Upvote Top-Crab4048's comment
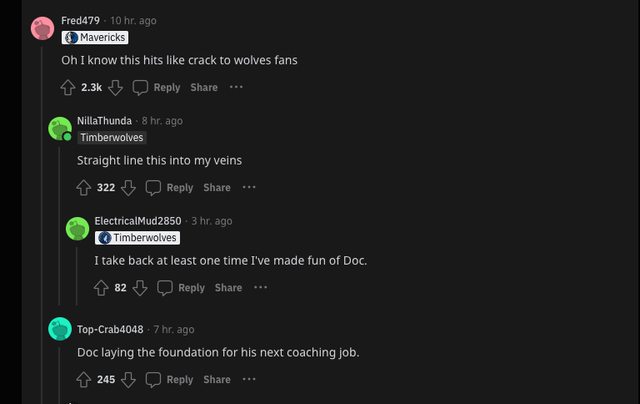The image size is (640, 404). [84, 380]
